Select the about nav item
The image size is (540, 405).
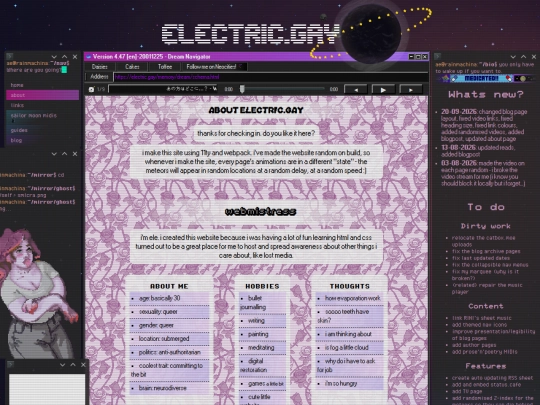42,95
